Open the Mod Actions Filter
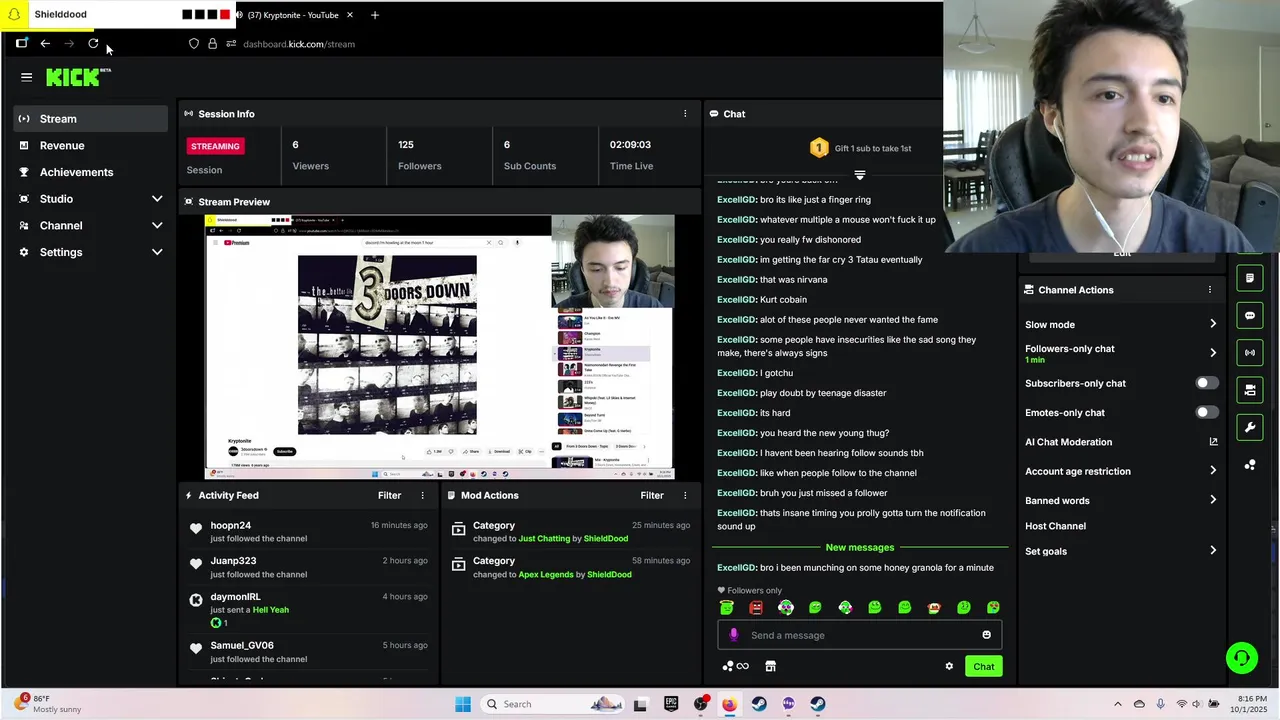 (x=652, y=495)
